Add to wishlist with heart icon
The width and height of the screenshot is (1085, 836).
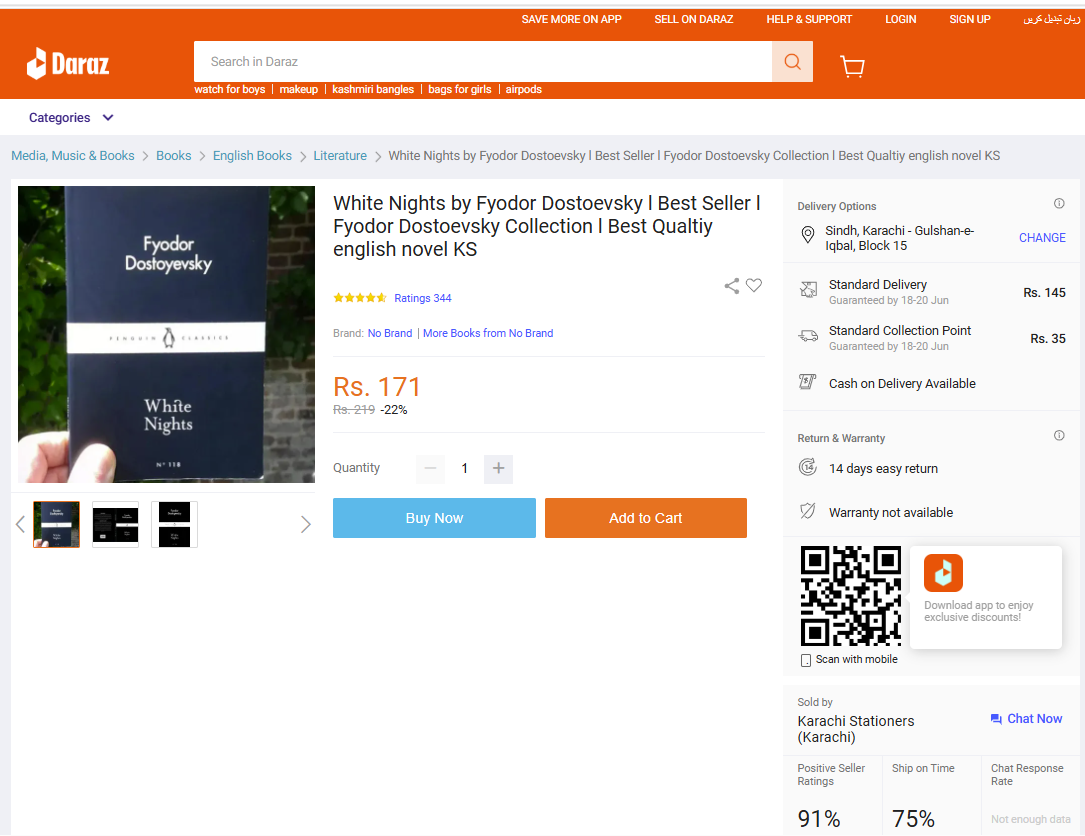pos(754,284)
